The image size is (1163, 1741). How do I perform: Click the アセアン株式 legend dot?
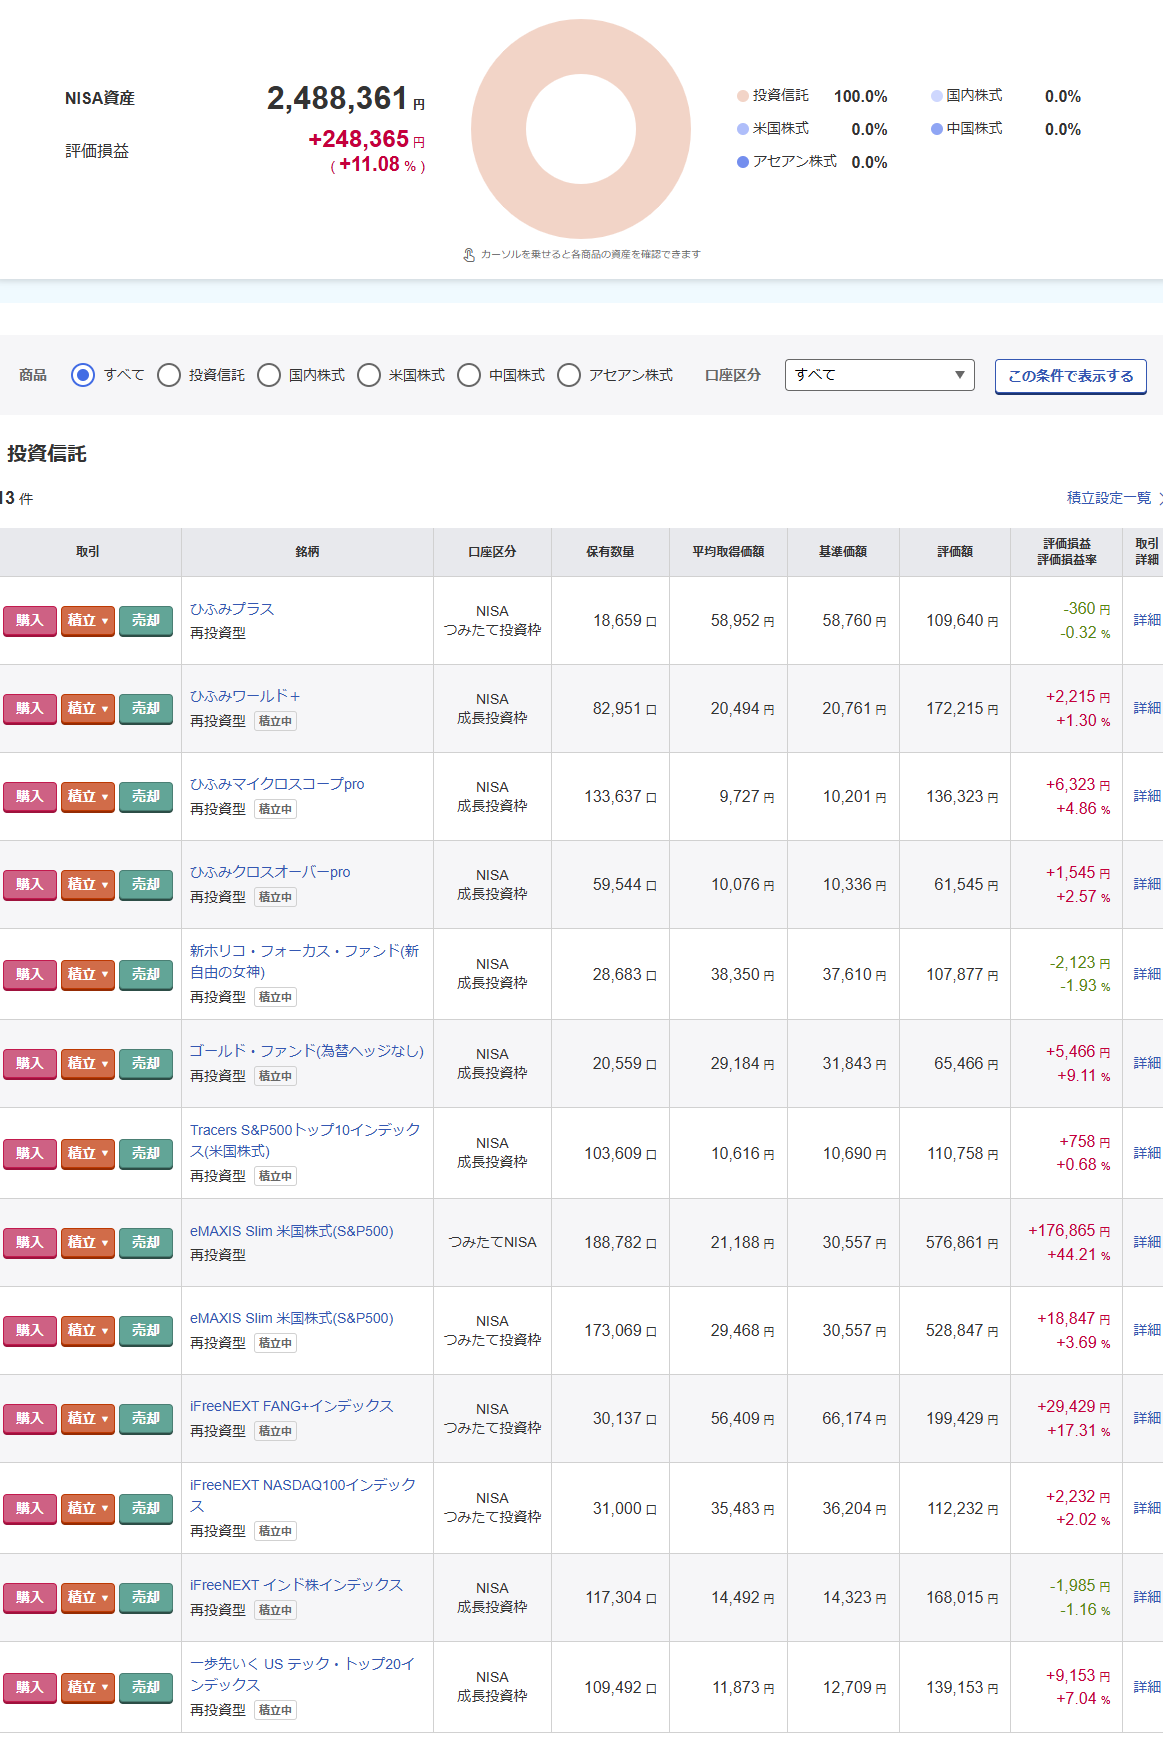742,162
